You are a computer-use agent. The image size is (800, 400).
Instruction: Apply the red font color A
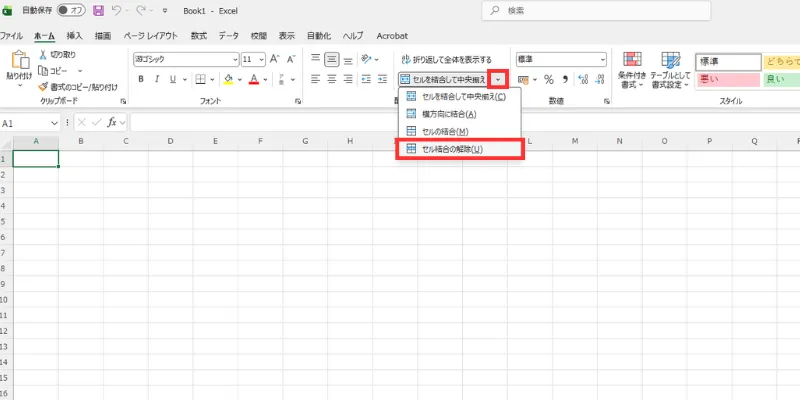[x=254, y=79]
